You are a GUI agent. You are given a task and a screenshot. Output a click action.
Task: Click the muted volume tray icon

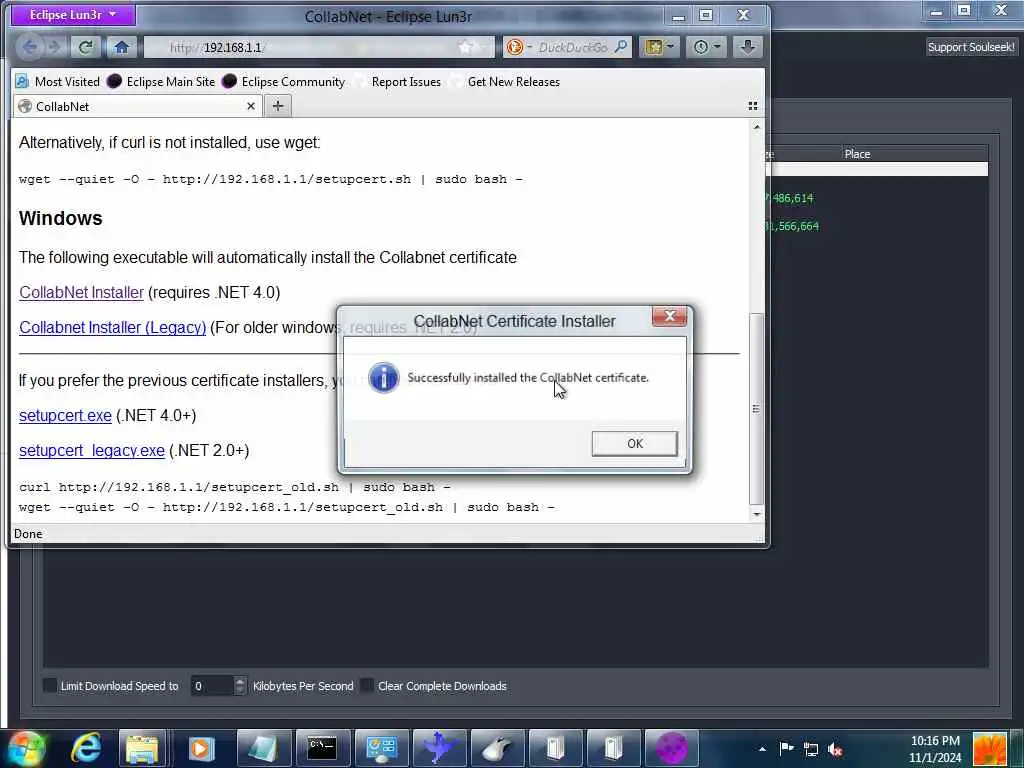835,748
